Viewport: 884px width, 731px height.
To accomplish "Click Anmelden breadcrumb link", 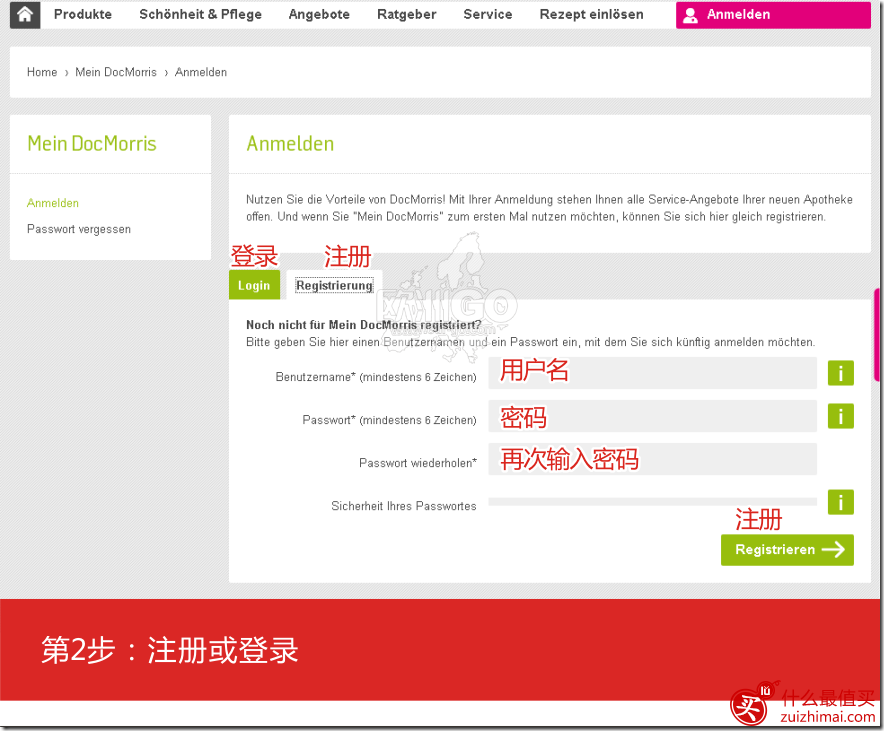I will click(x=201, y=72).
